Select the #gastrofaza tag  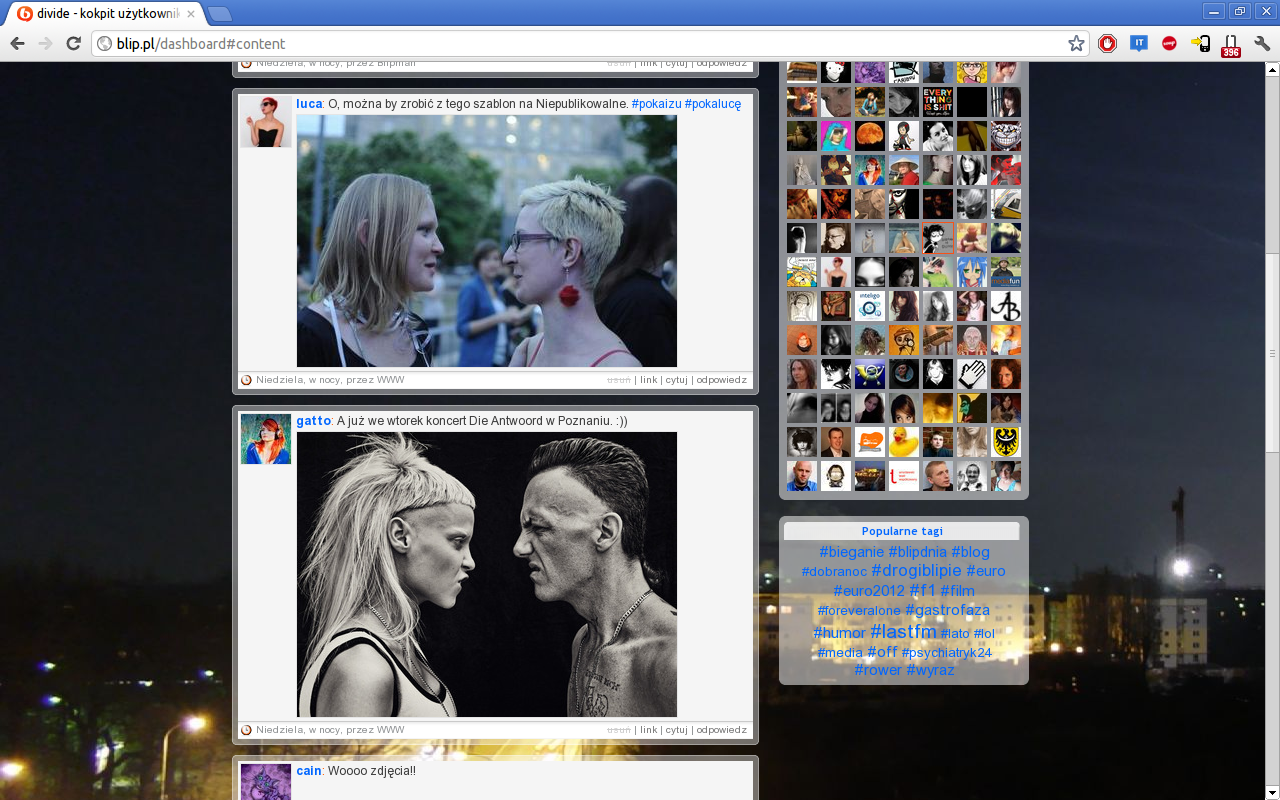click(x=947, y=610)
